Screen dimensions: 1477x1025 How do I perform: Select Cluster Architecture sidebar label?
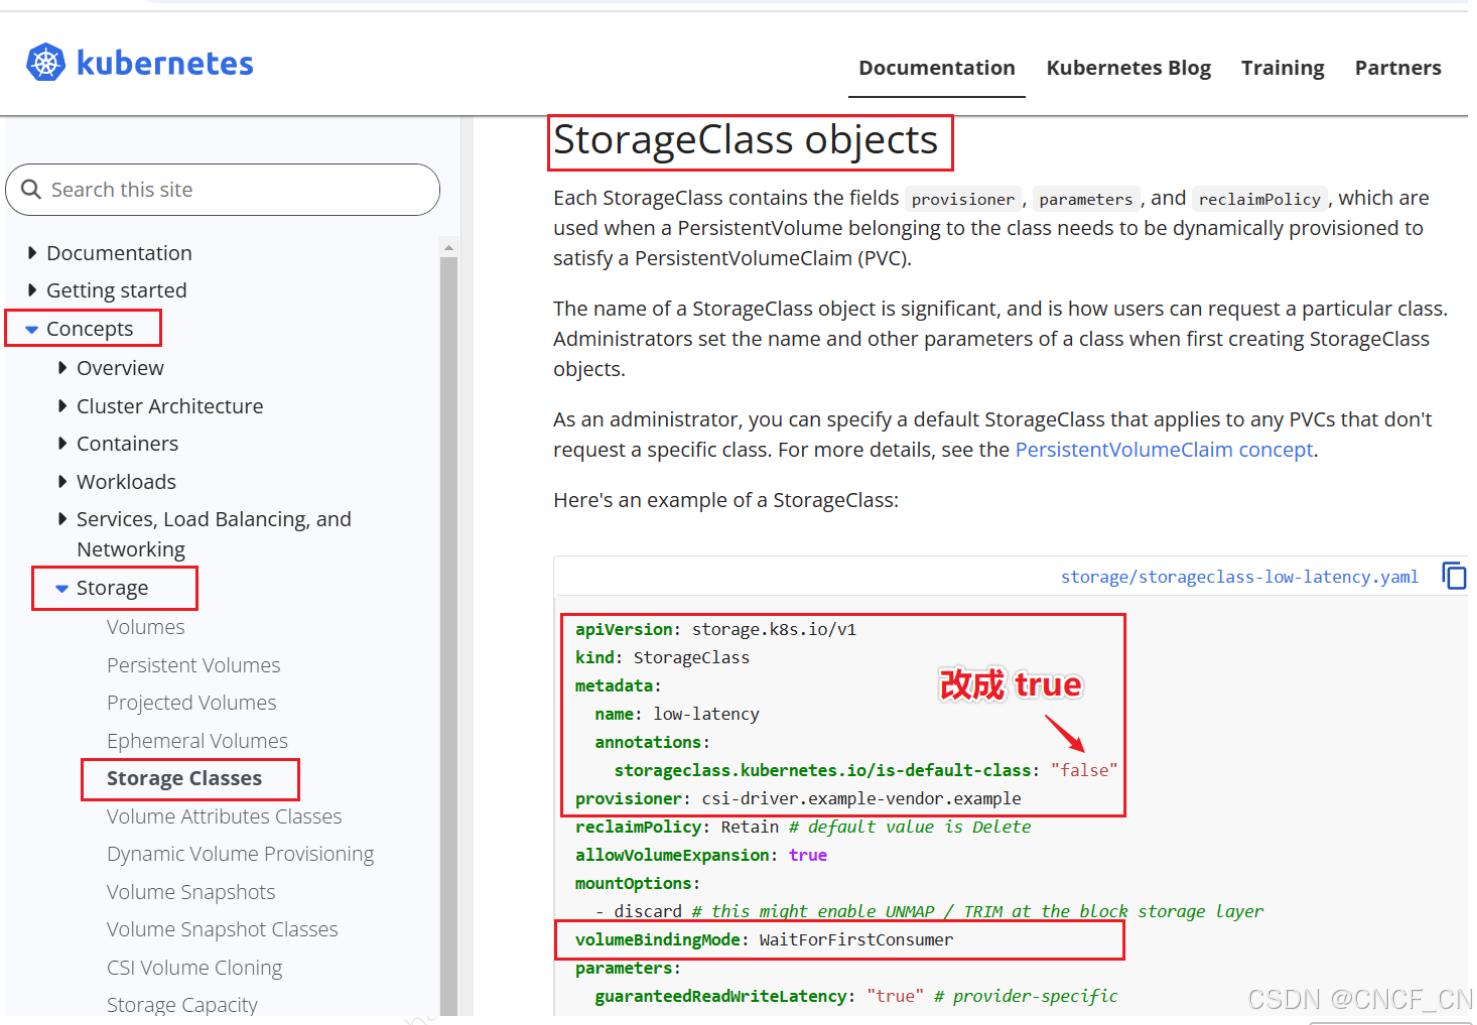[x=170, y=406]
